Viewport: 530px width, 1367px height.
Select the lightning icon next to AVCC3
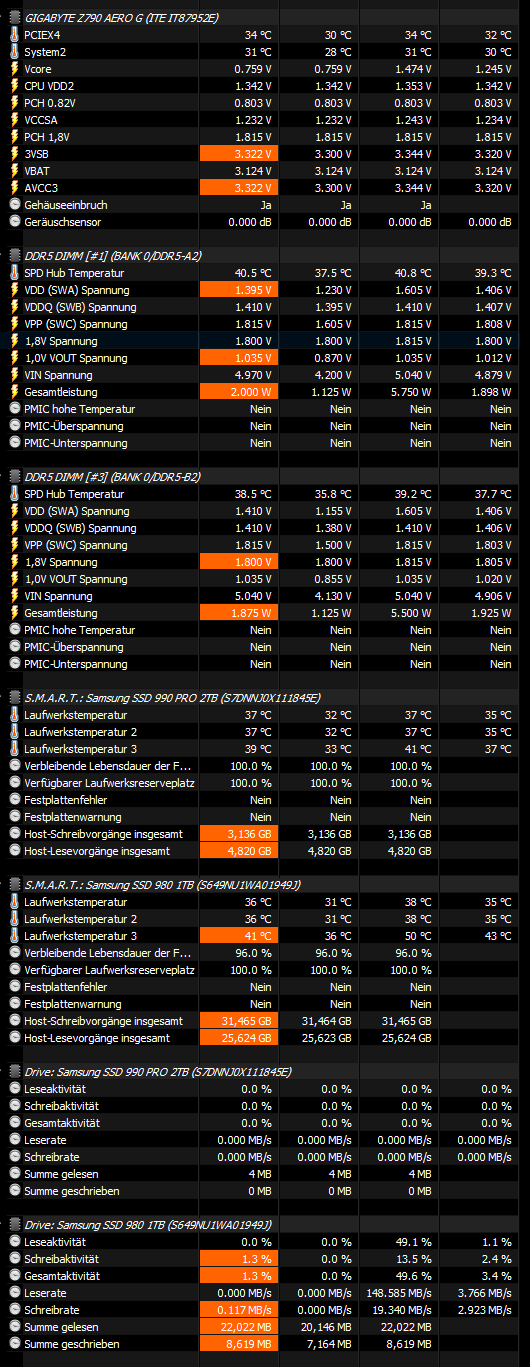(14, 188)
